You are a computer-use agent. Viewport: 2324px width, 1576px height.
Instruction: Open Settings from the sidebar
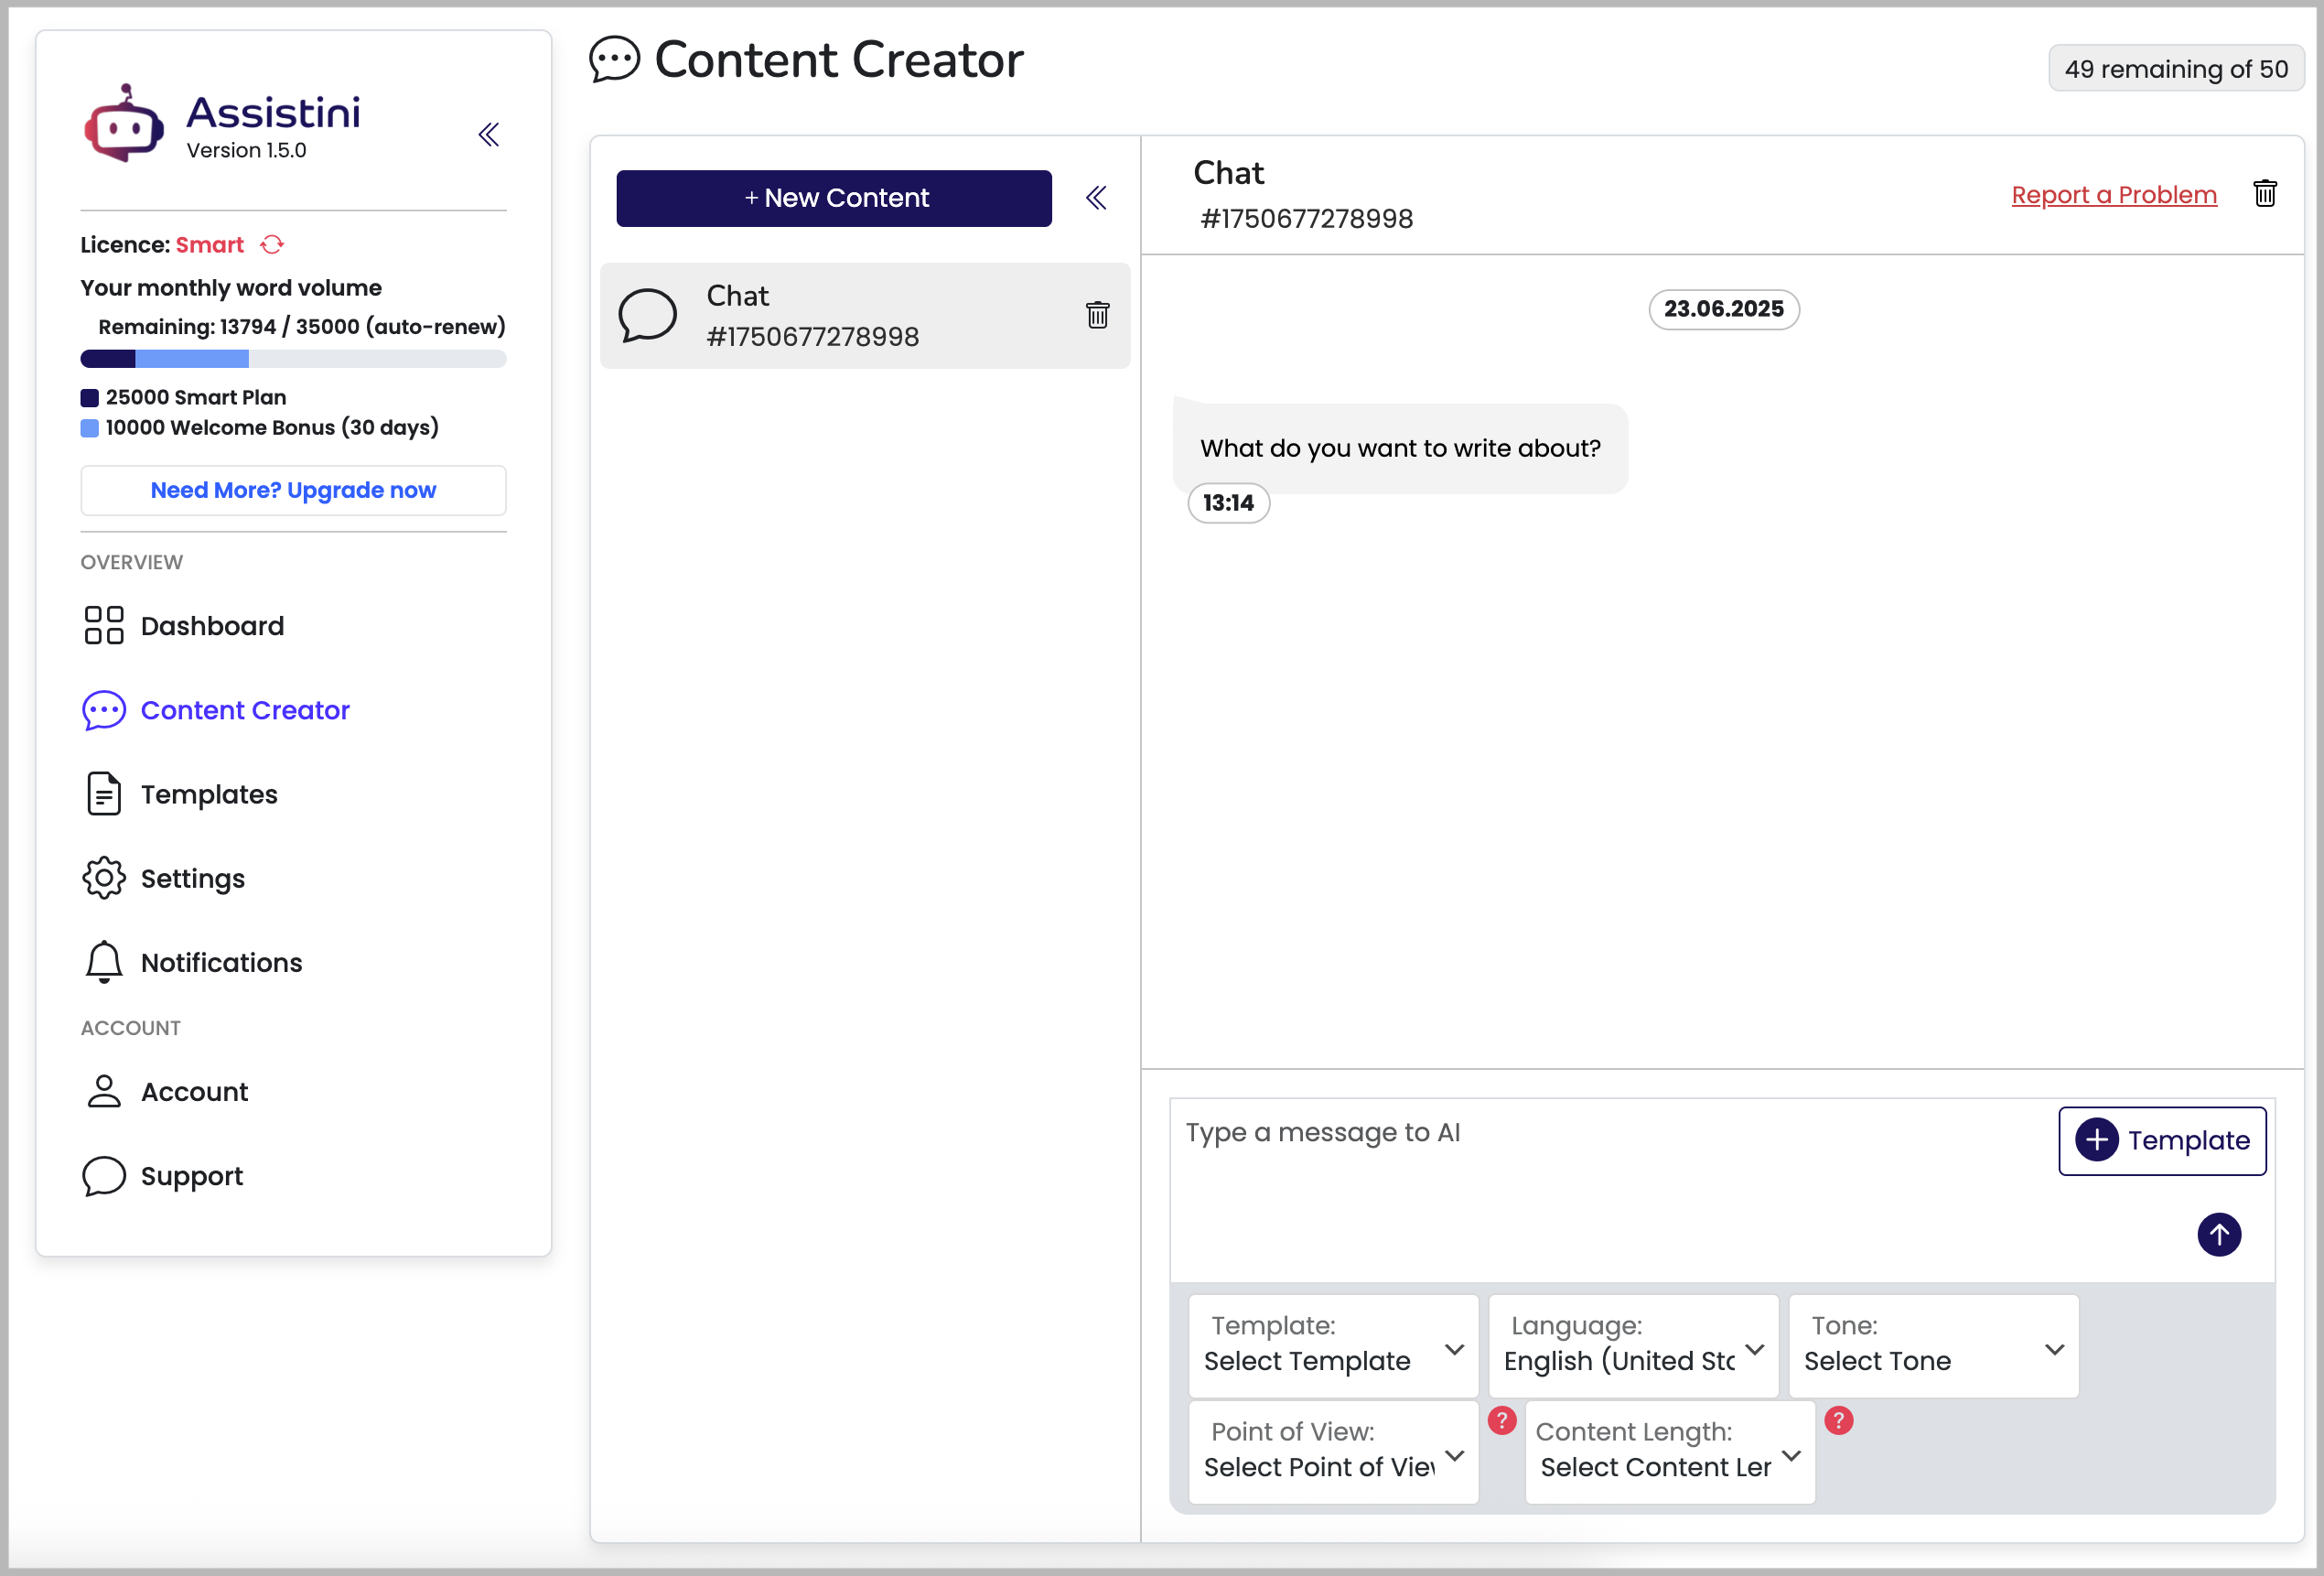click(192, 878)
